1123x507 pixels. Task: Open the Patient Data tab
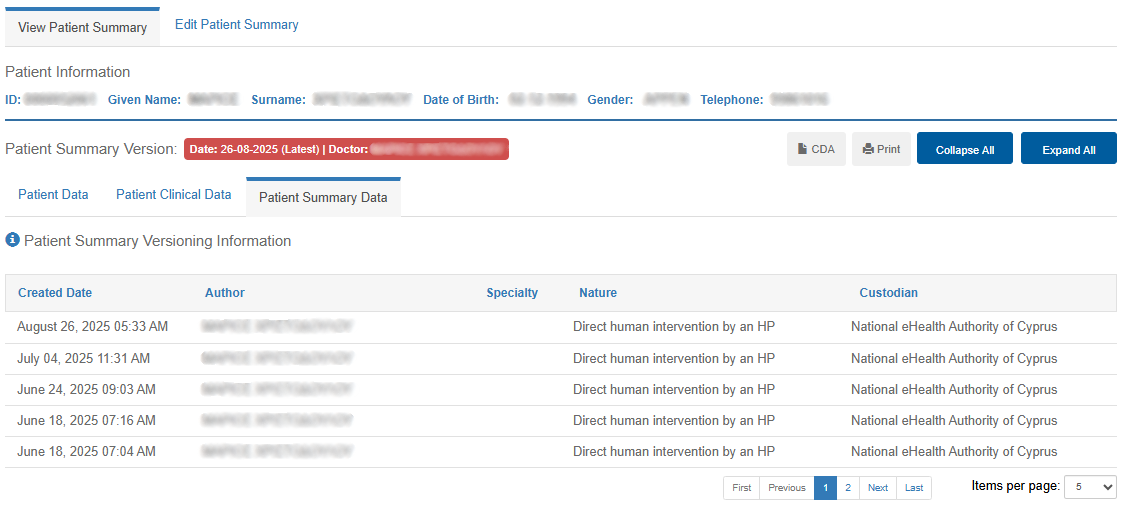click(x=53, y=195)
